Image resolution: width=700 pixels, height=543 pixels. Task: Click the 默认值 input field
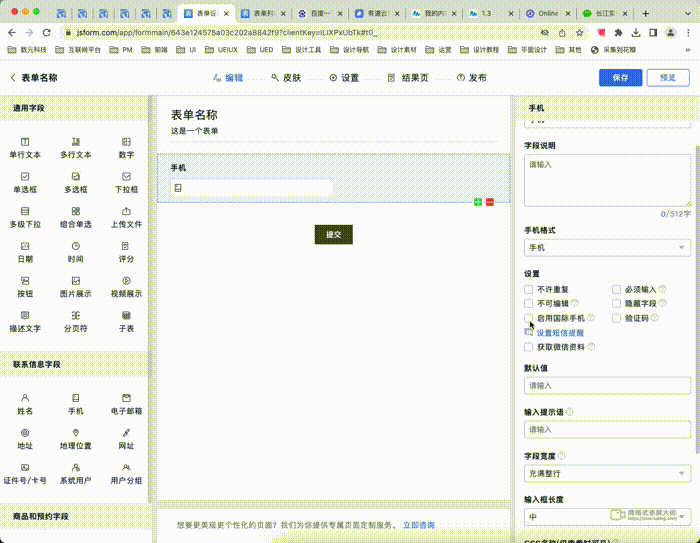click(x=606, y=385)
